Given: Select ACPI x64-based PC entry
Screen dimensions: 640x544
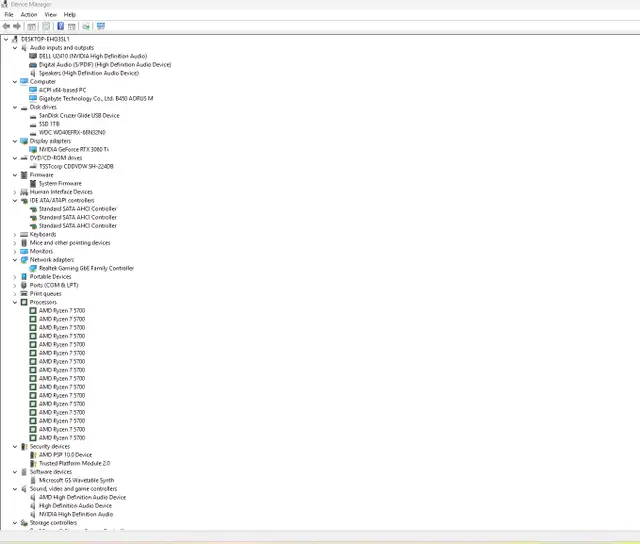Looking at the screenshot, I should [62, 90].
